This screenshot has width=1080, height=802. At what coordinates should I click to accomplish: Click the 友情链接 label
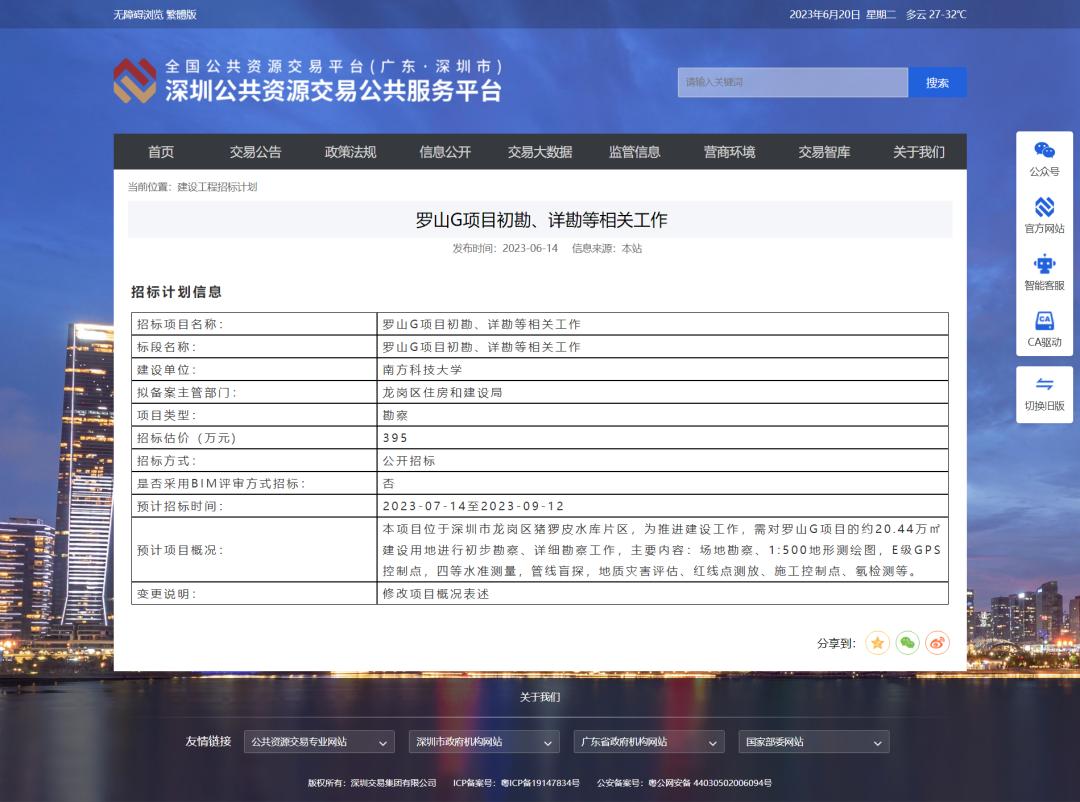click(x=208, y=741)
